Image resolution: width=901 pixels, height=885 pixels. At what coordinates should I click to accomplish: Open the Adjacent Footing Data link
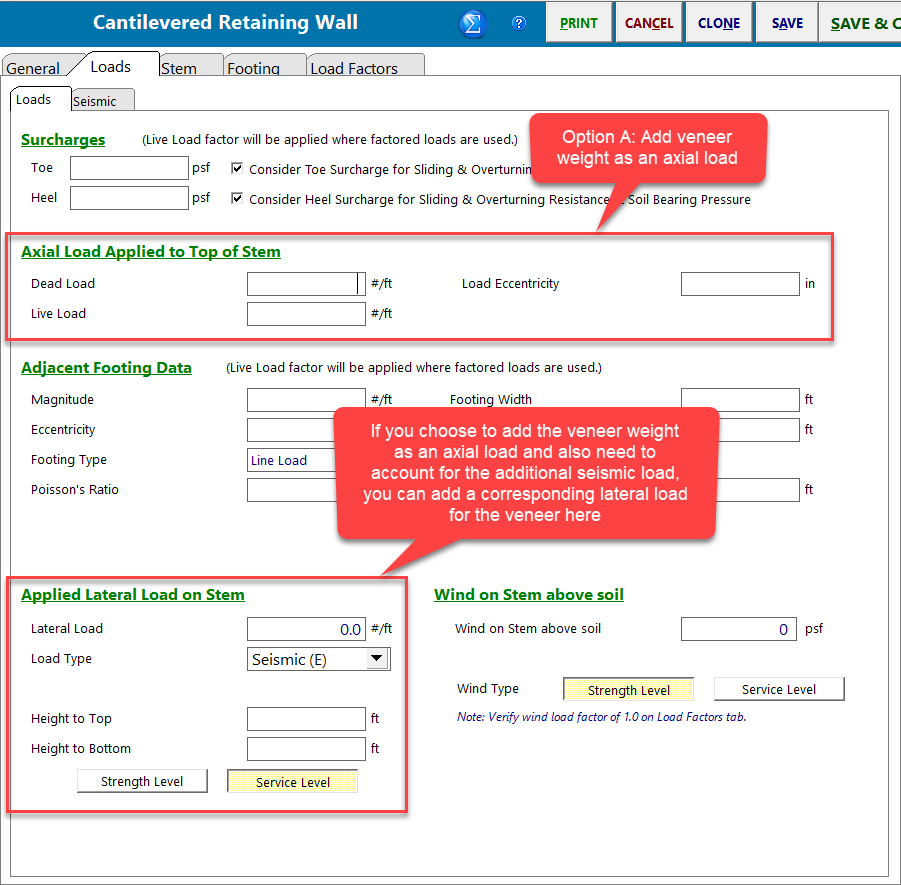(x=106, y=368)
